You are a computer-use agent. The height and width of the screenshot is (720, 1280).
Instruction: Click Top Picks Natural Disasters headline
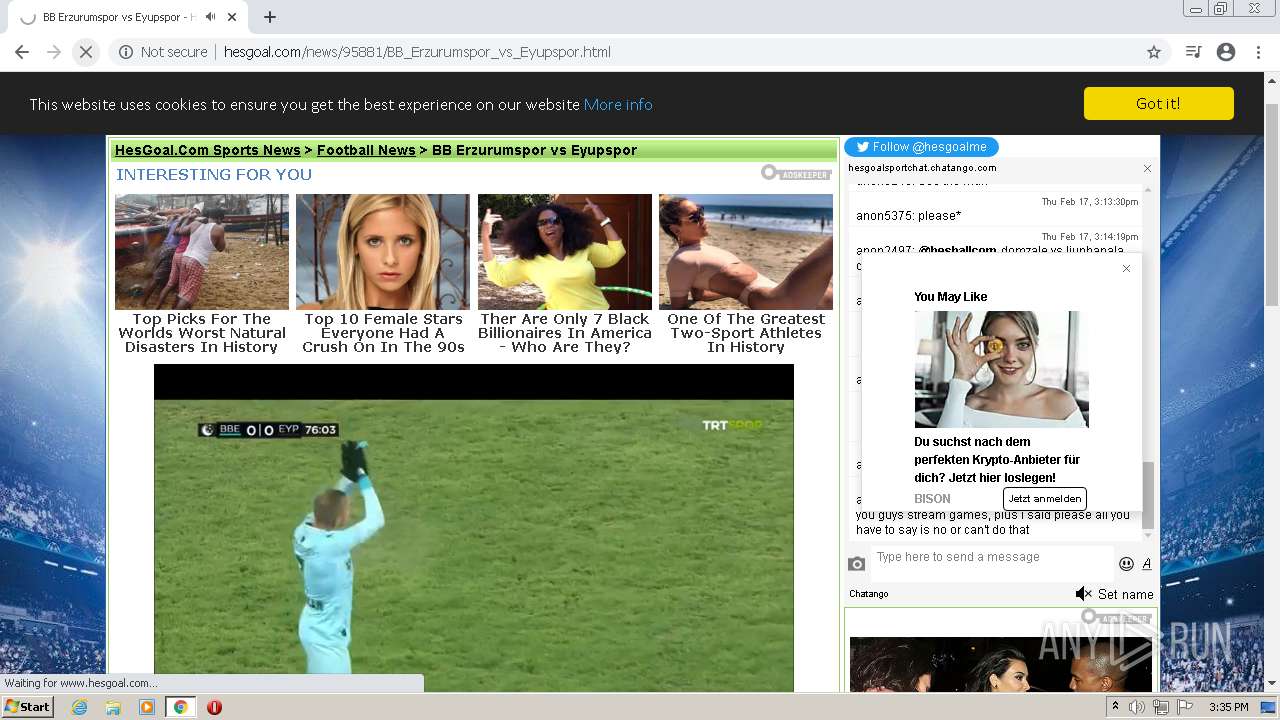[202, 333]
